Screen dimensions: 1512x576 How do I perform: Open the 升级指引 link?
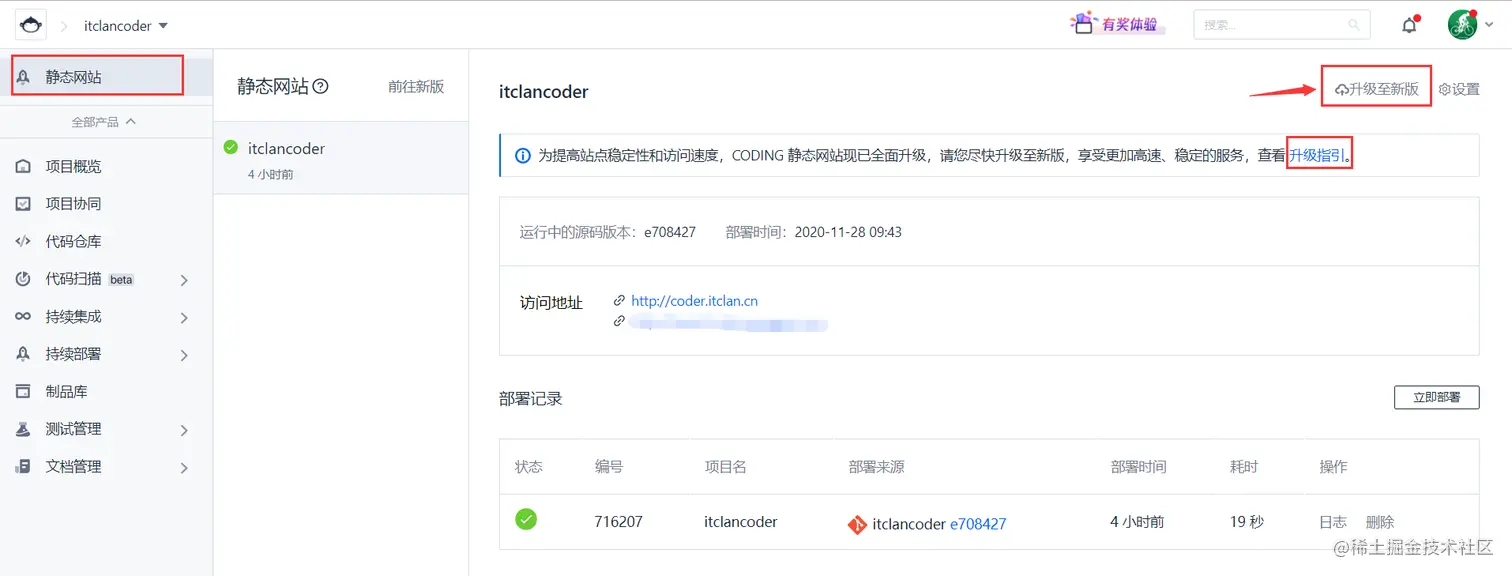coord(1317,153)
